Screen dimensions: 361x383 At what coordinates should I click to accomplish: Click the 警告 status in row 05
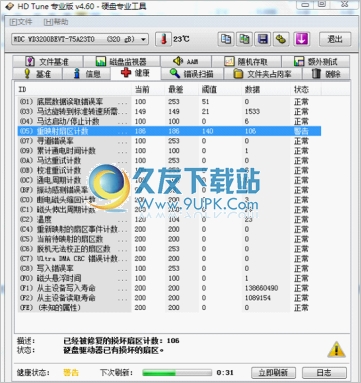301,131
